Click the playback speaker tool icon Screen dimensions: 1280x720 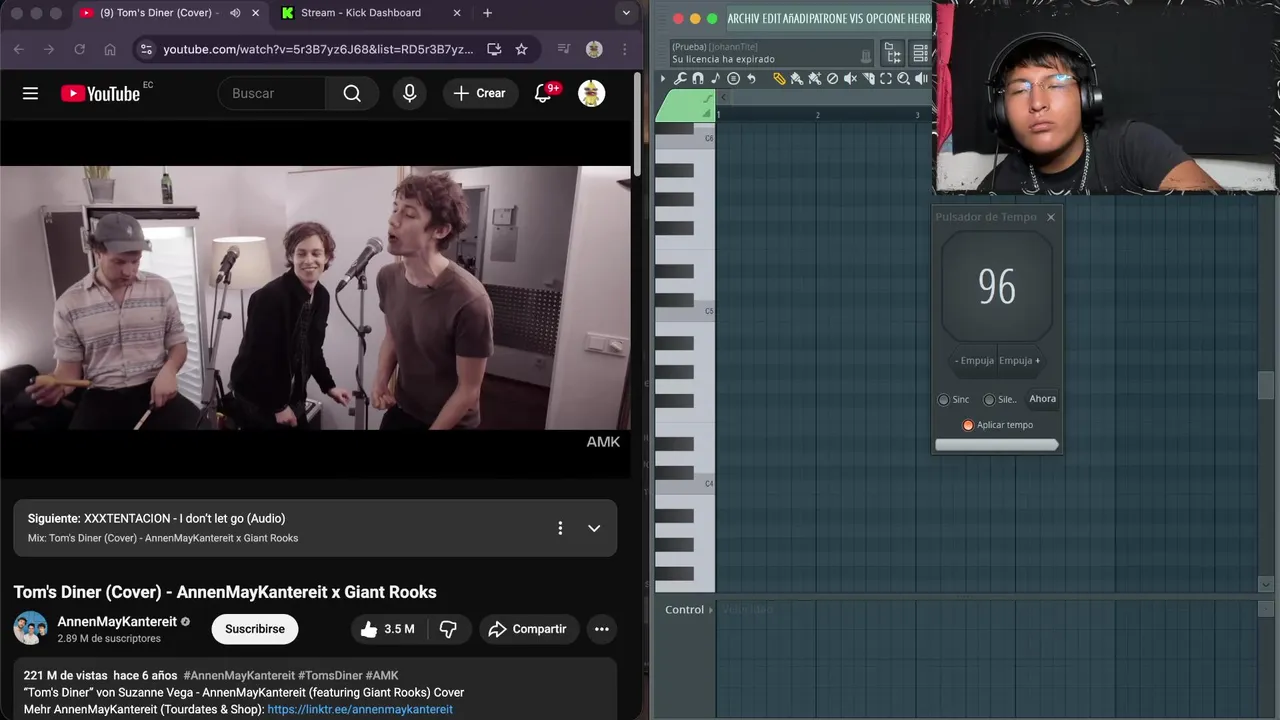coord(921,78)
